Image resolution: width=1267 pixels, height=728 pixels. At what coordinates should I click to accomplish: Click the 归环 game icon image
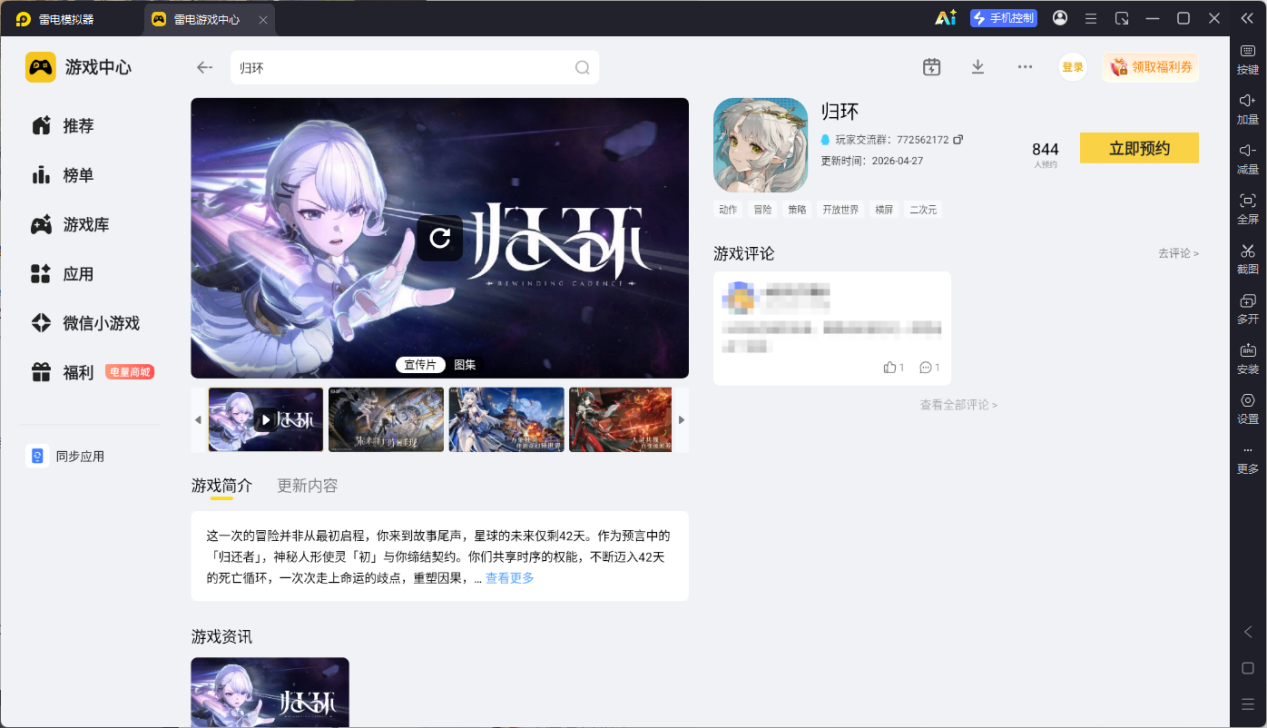click(x=760, y=145)
